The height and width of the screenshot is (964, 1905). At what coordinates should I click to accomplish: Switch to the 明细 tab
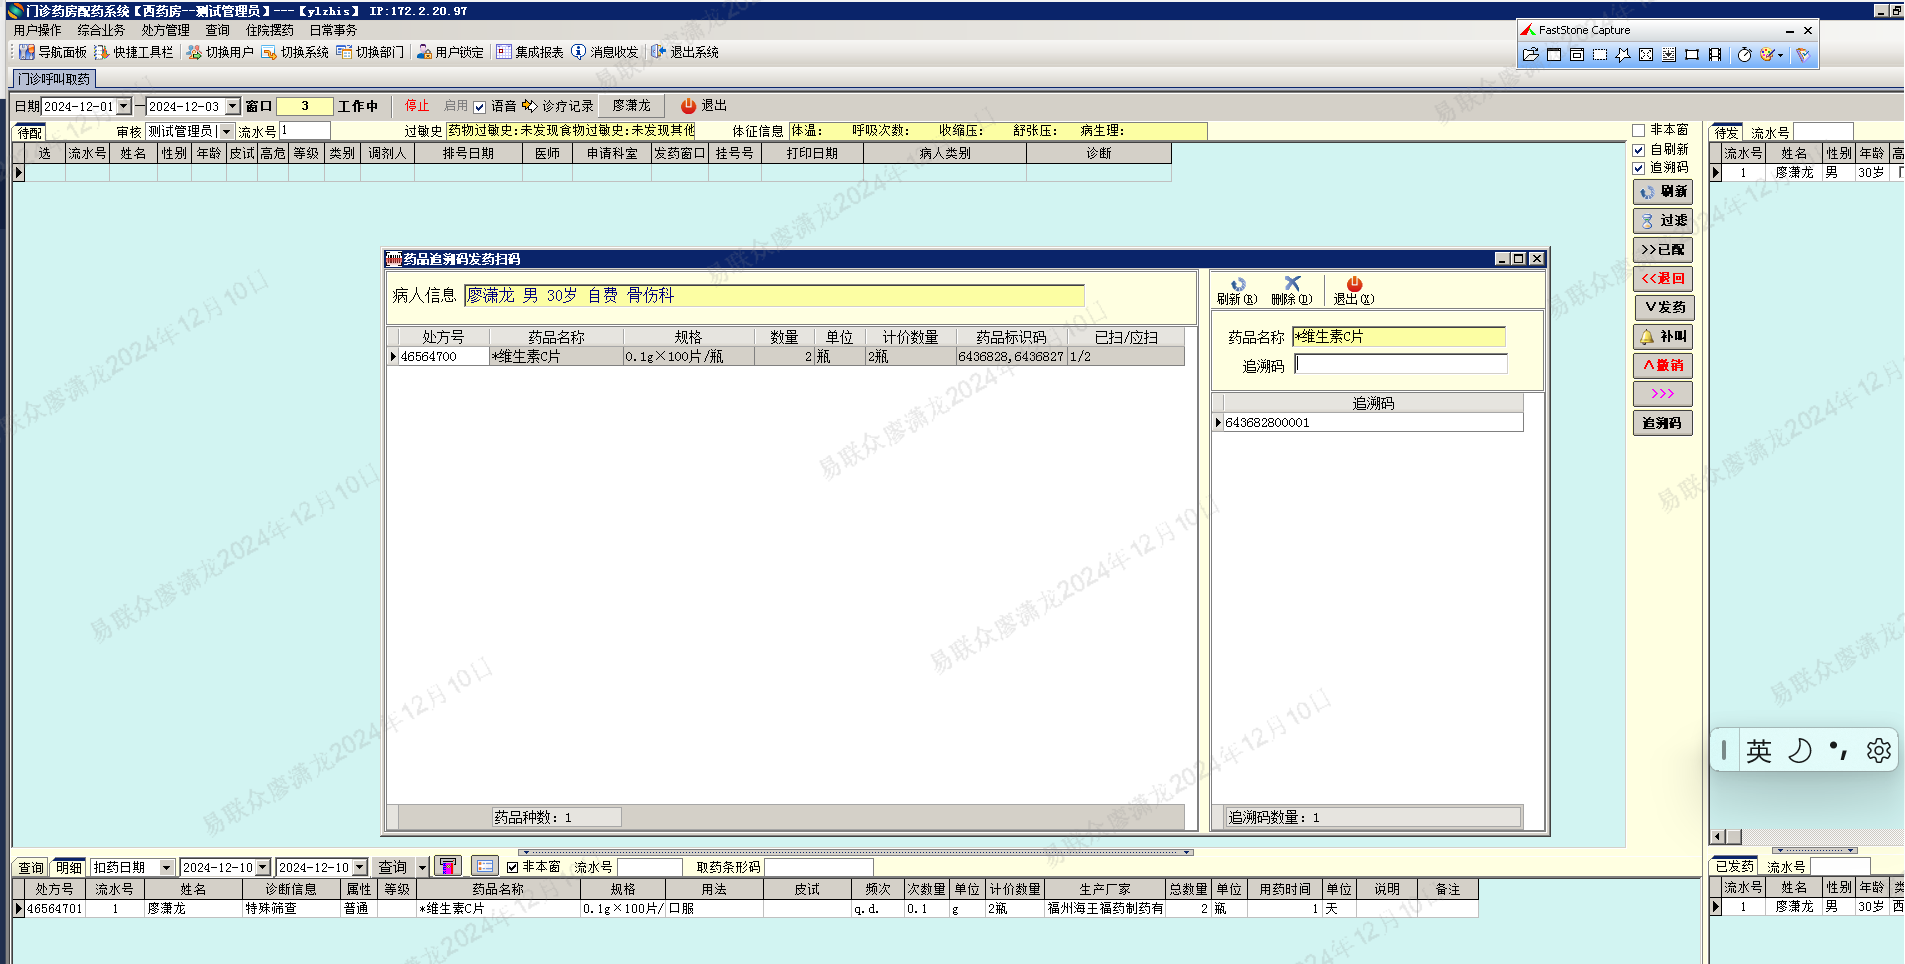click(69, 867)
